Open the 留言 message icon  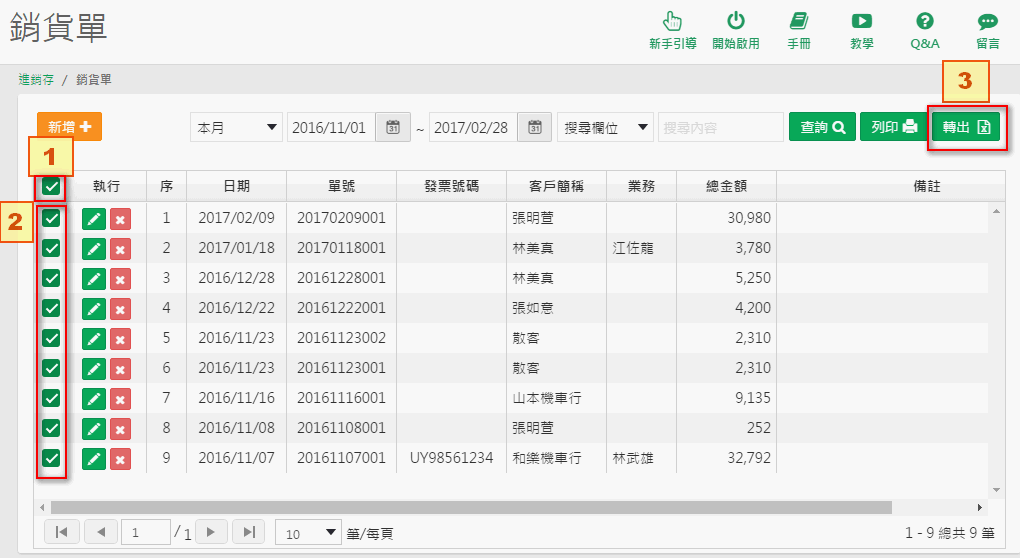click(987, 30)
